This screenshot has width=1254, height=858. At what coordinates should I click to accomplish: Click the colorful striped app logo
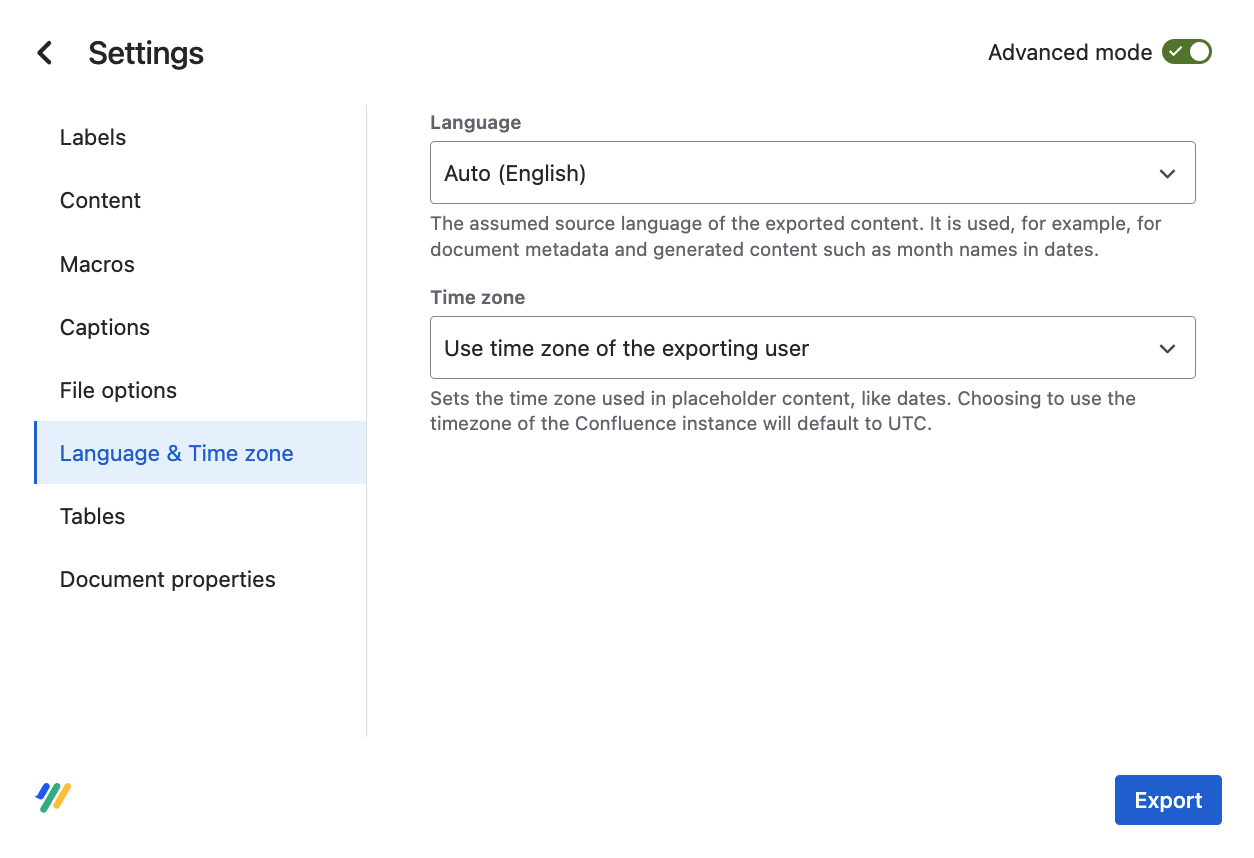[x=54, y=797]
